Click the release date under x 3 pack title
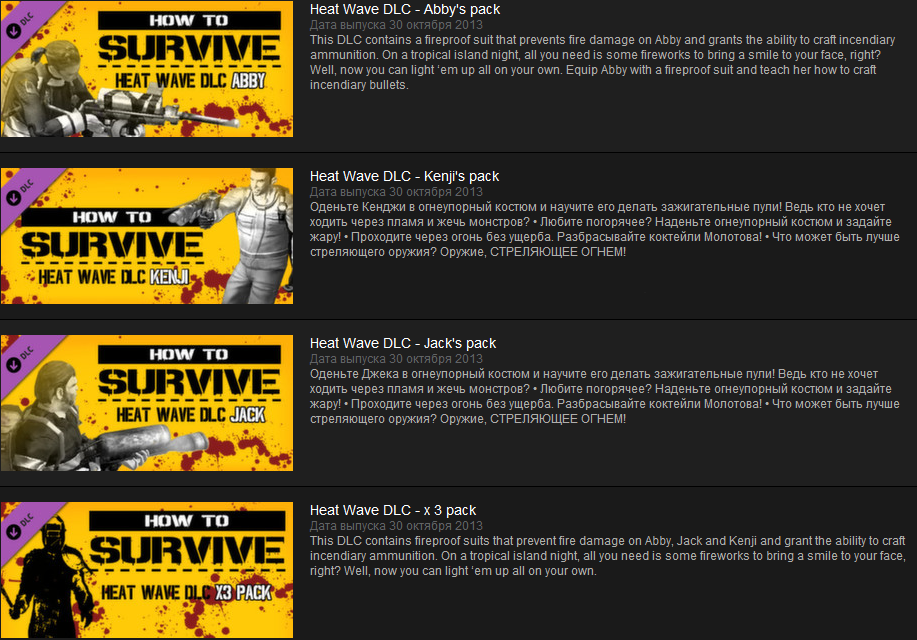 pyautogui.click(x=396, y=526)
